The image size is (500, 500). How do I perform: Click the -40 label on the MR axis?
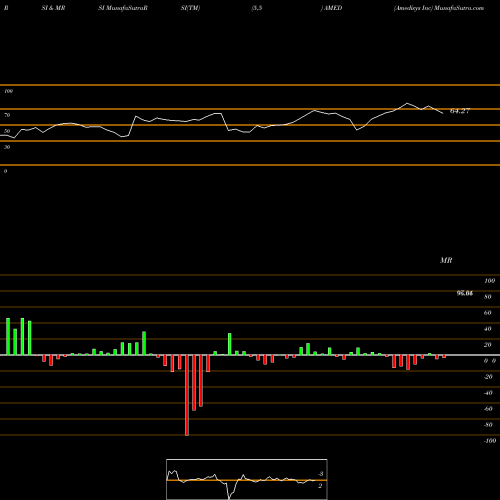coord(488,393)
